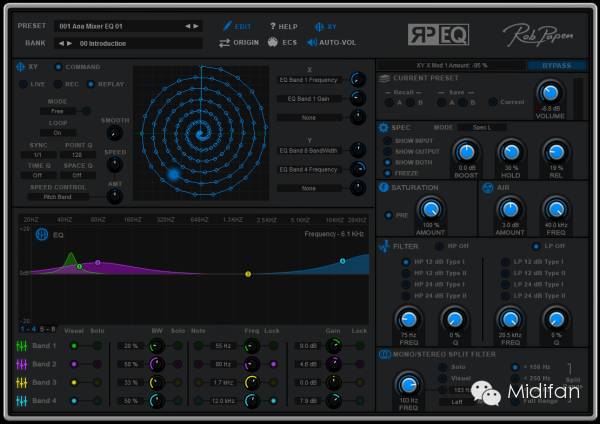Select the LIVE mode radio

point(23,84)
